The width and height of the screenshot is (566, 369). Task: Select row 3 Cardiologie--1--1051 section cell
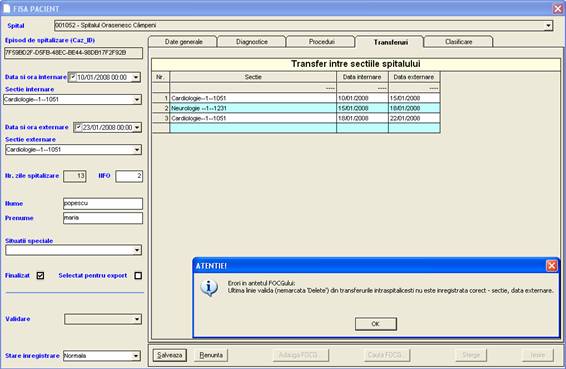[253, 118]
